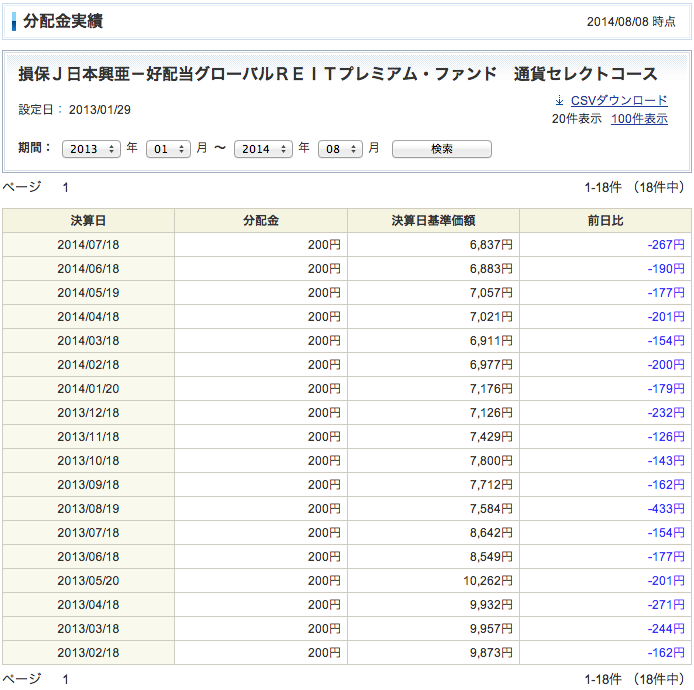Click the 分配金実績 heading

(x=63, y=21)
